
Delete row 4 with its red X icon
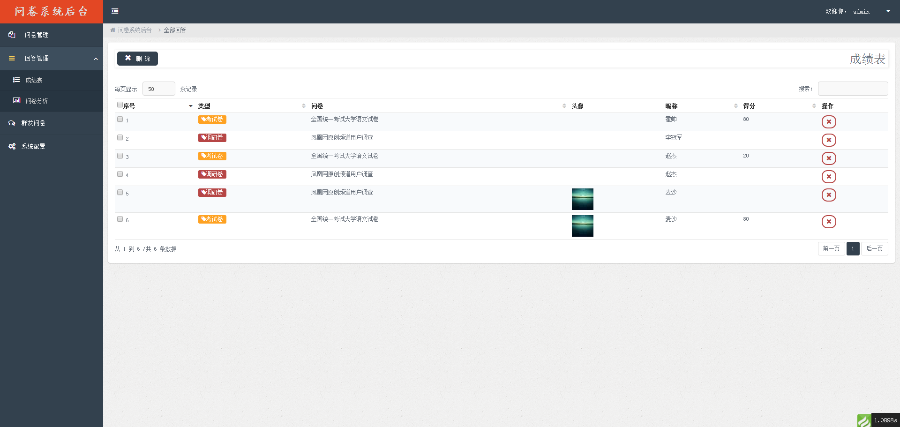point(828,177)
